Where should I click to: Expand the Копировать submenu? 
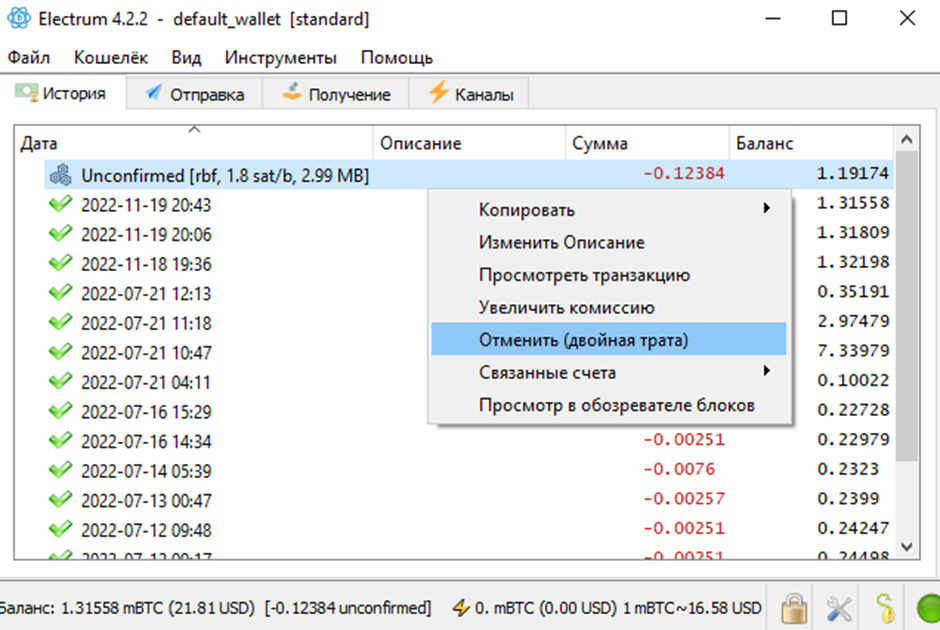[609, 210]
